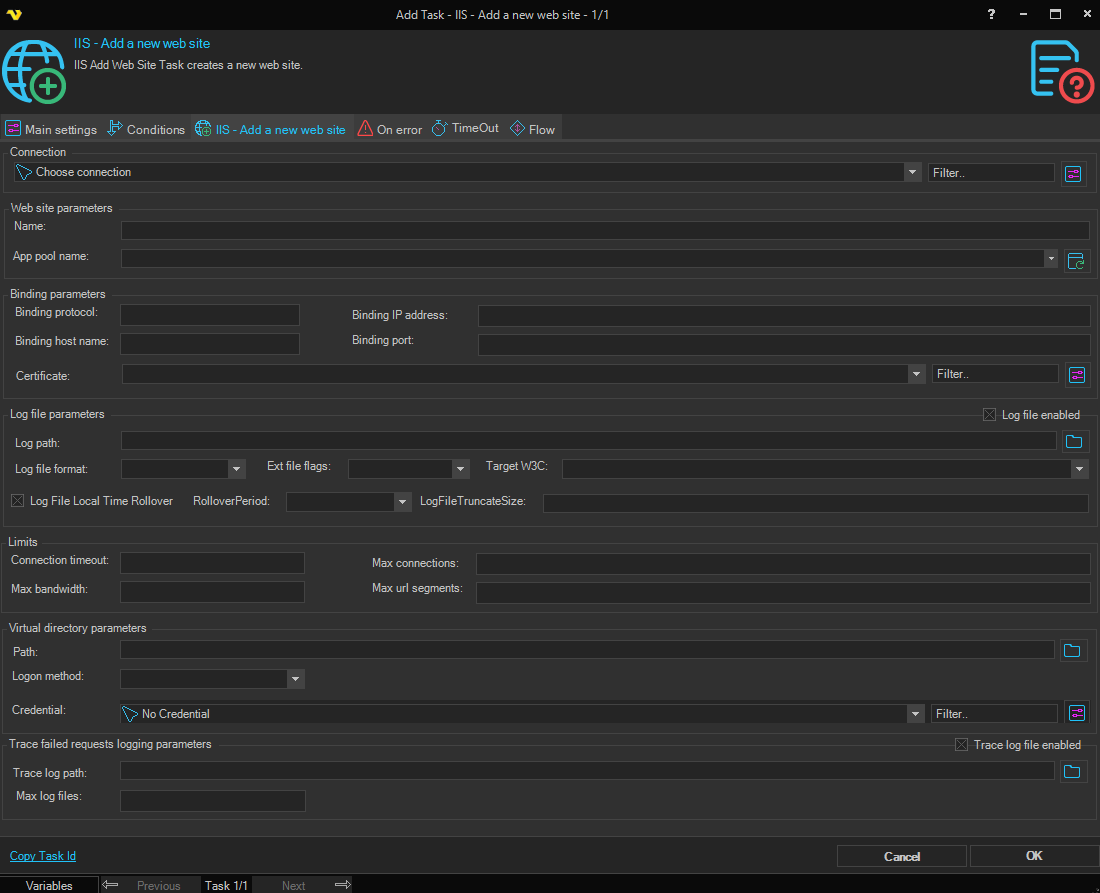Open the Logon method dropdown
This screenshot has height=893, width=1100.
(x=295, y=678)
